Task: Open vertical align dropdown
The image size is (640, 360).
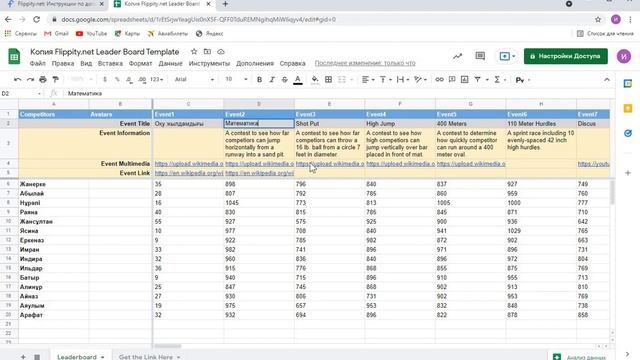Action: point(385,80)
